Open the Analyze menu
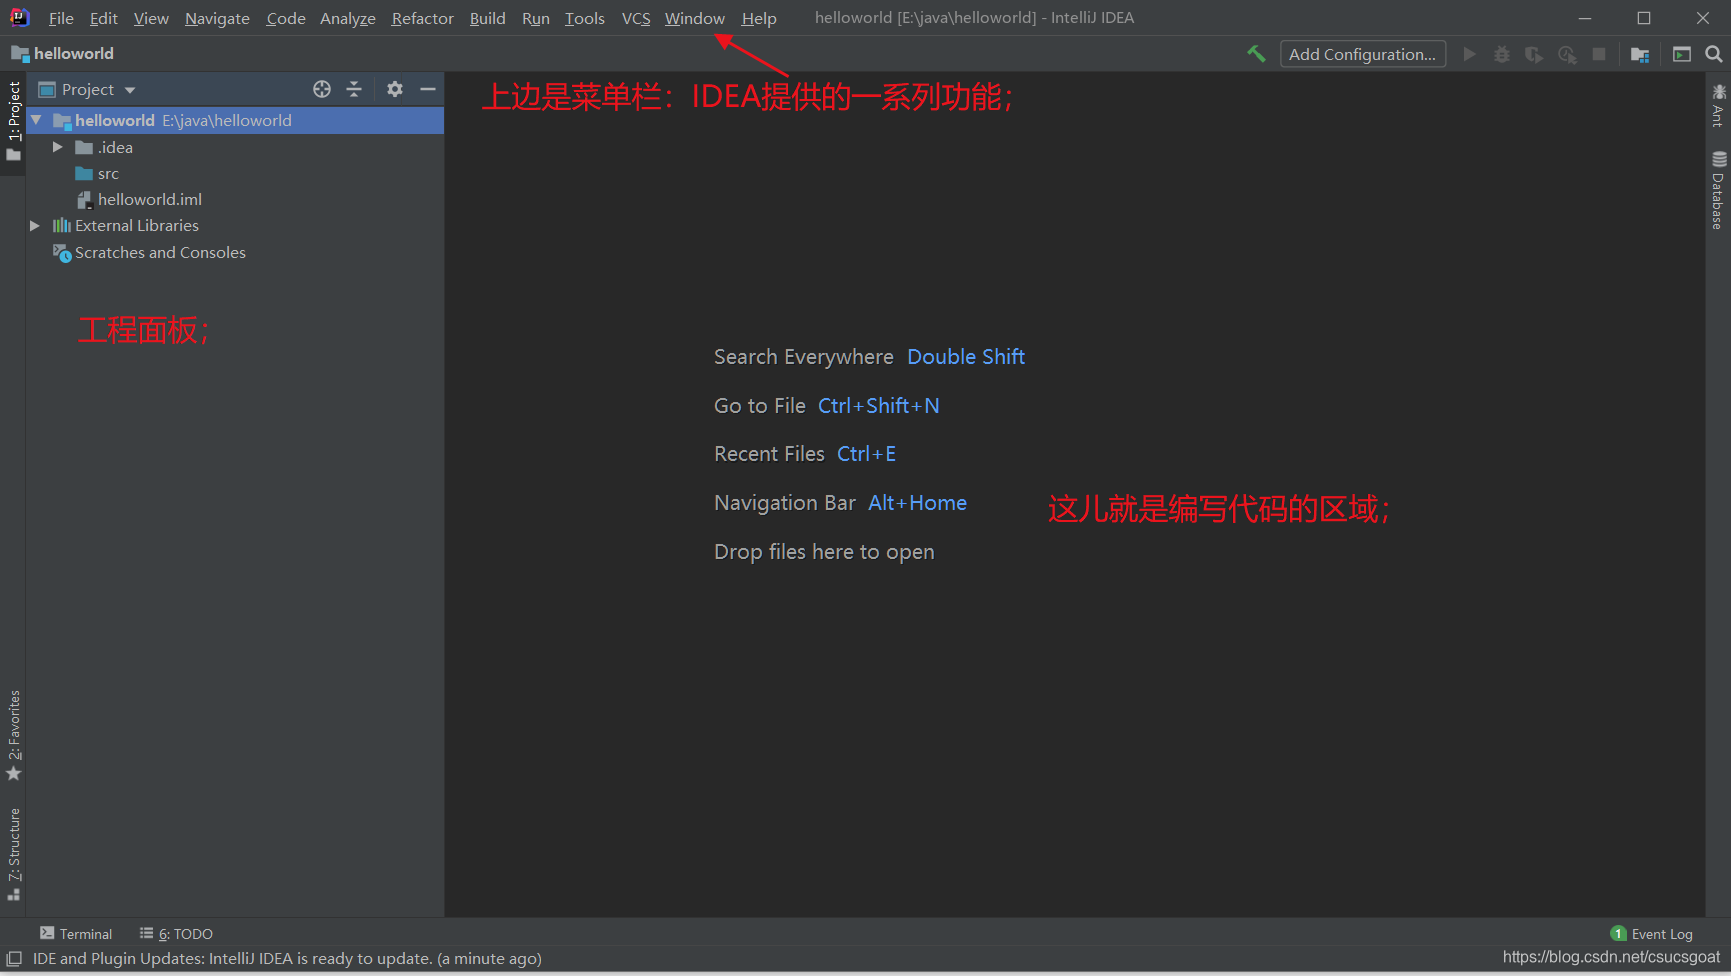This screenshot has height=976, width=1731. 348,18
